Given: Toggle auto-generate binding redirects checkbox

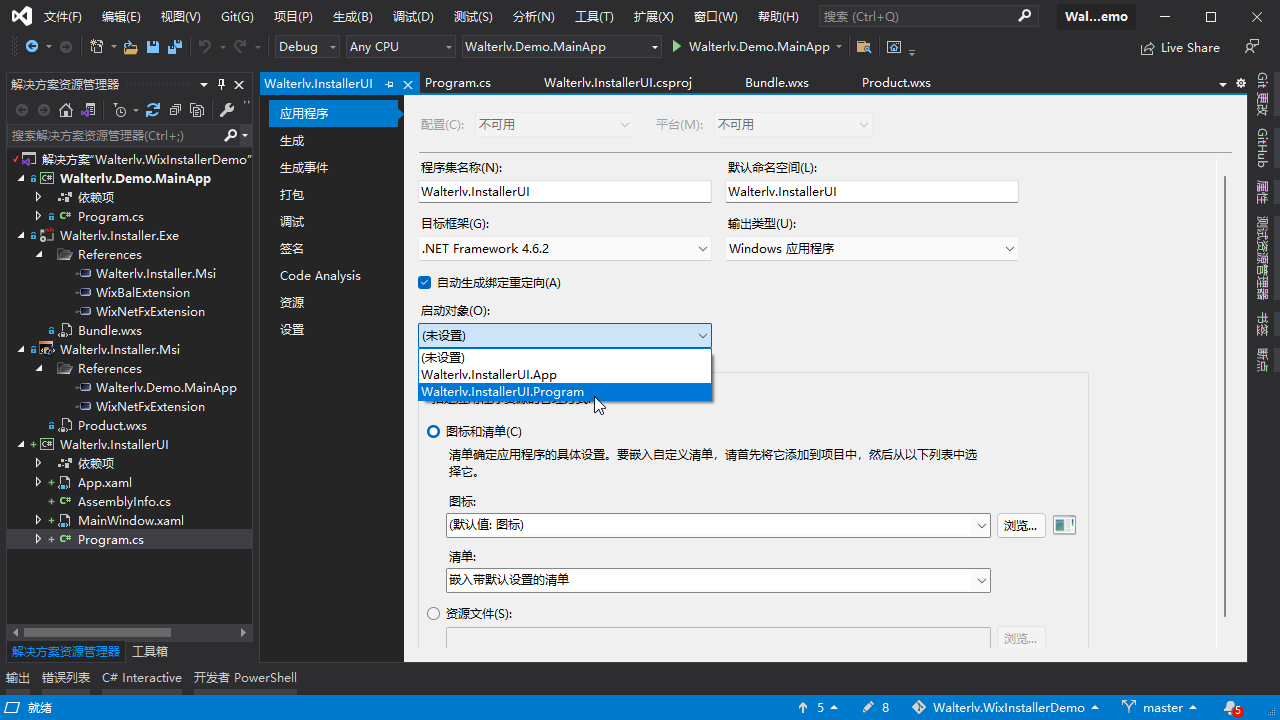Looking at the screenshot, I should [x=425, y=283].
